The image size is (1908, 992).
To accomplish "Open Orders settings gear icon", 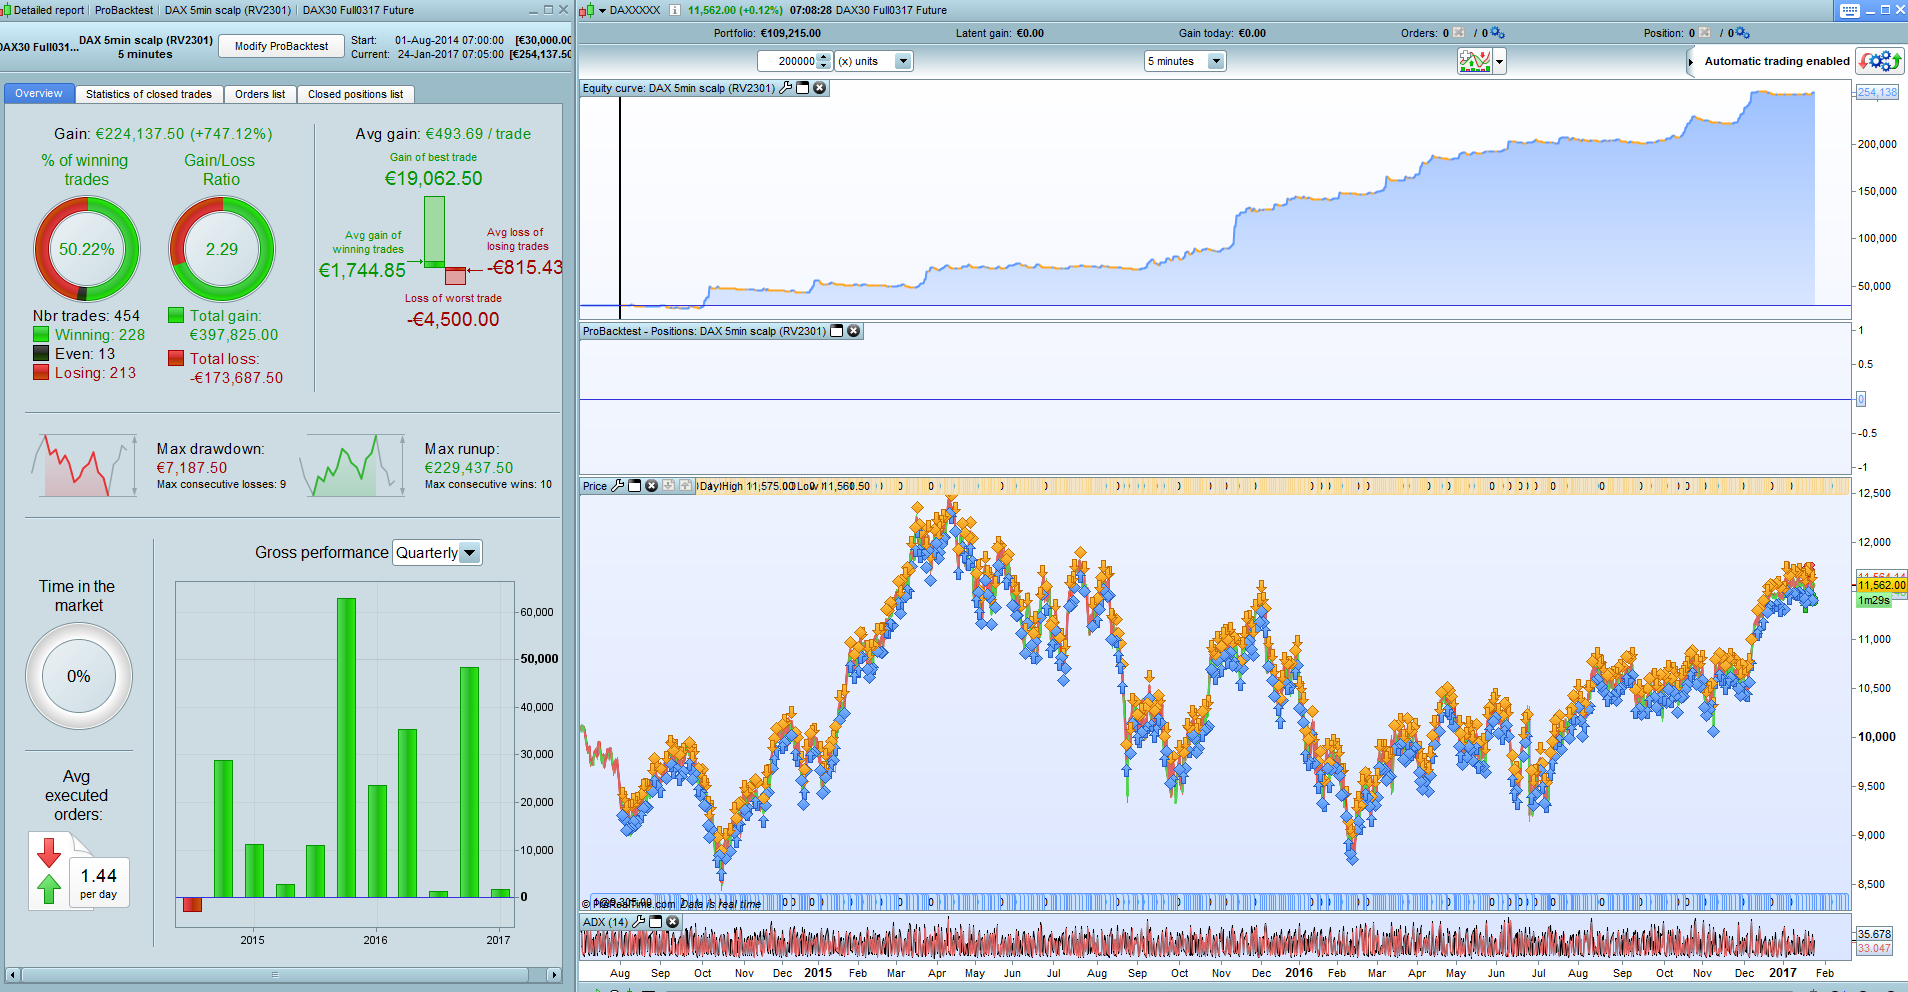I will (x=1497, y=33).
